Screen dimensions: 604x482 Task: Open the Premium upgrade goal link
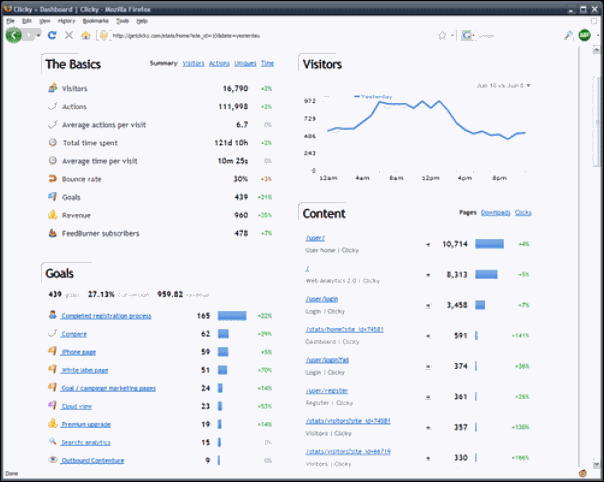coord(86,425)
